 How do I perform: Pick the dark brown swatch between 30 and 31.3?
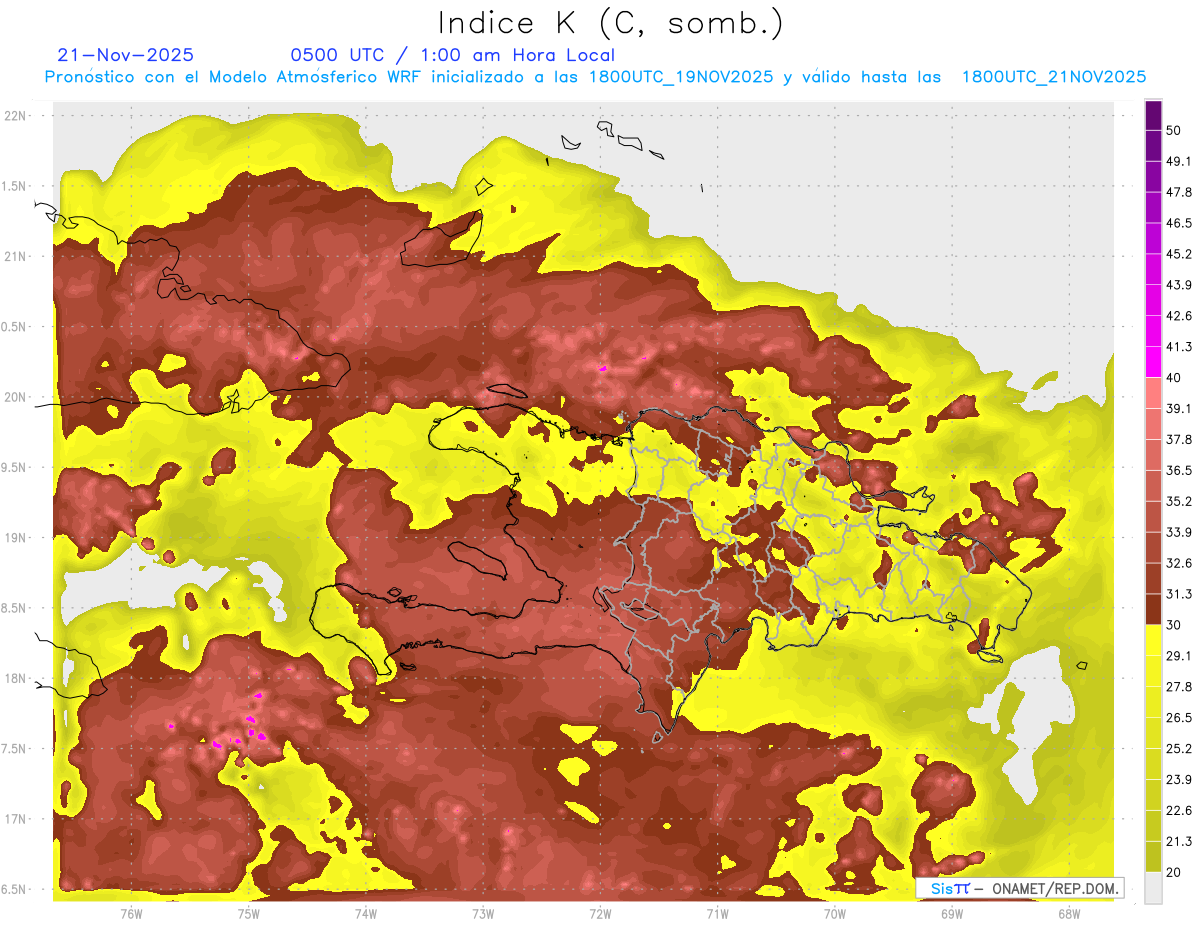[1153, 609]
